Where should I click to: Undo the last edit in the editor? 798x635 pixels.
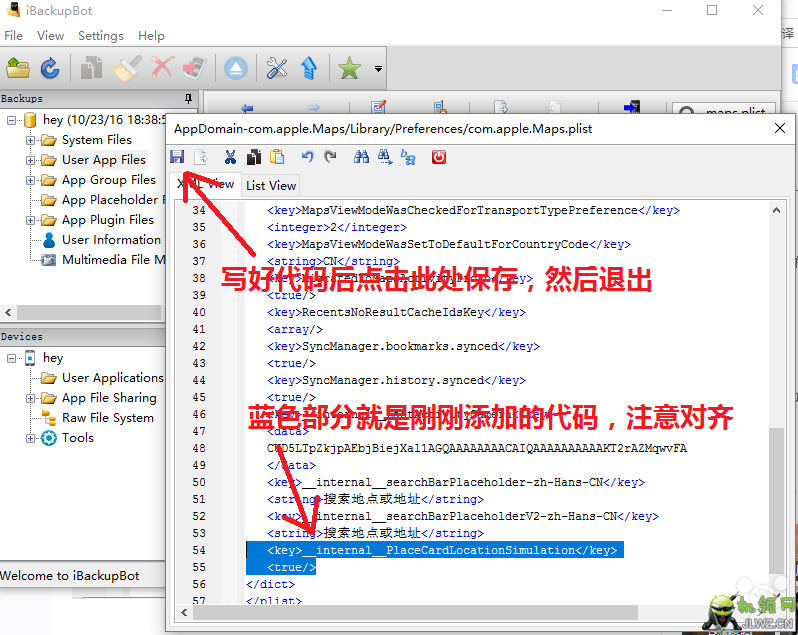[x=307, y=157]
